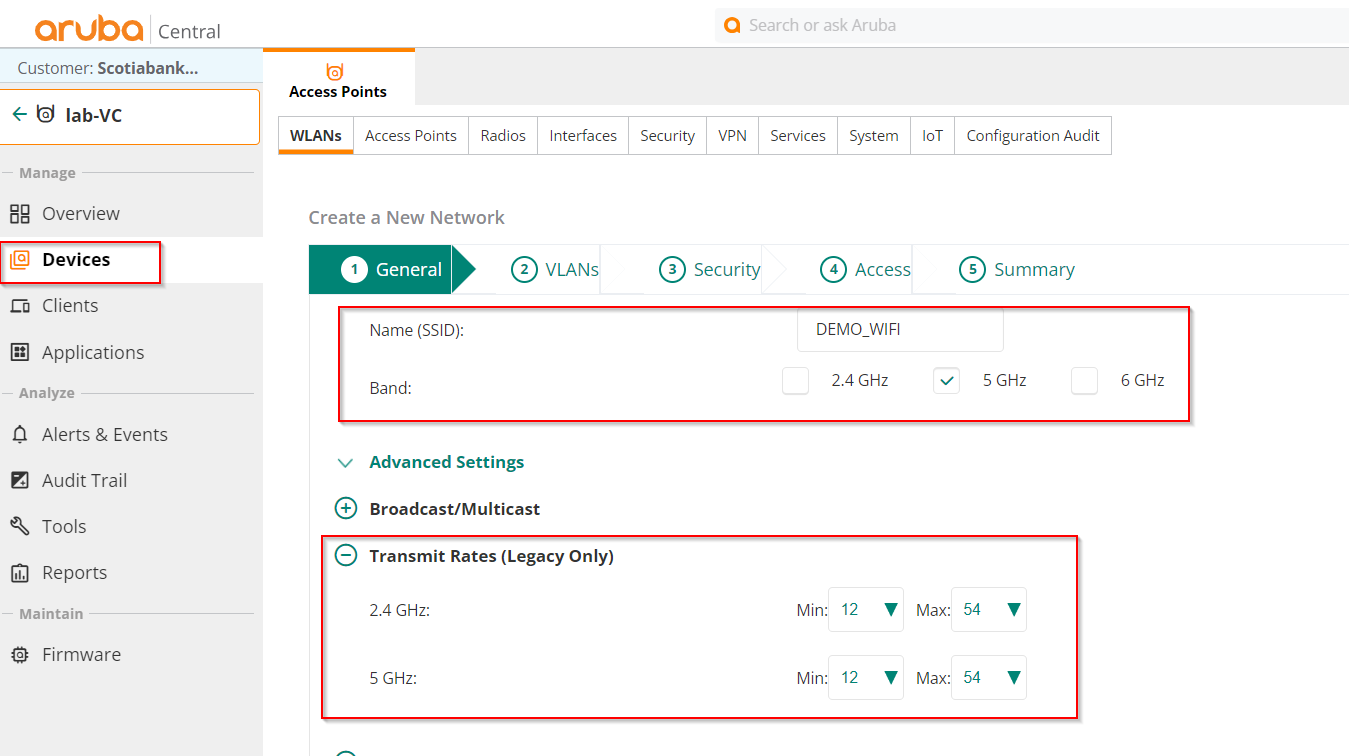1349x756 pixels.
Task: Expand the Broadcast/Multicast section
Action: pos(346,509)
